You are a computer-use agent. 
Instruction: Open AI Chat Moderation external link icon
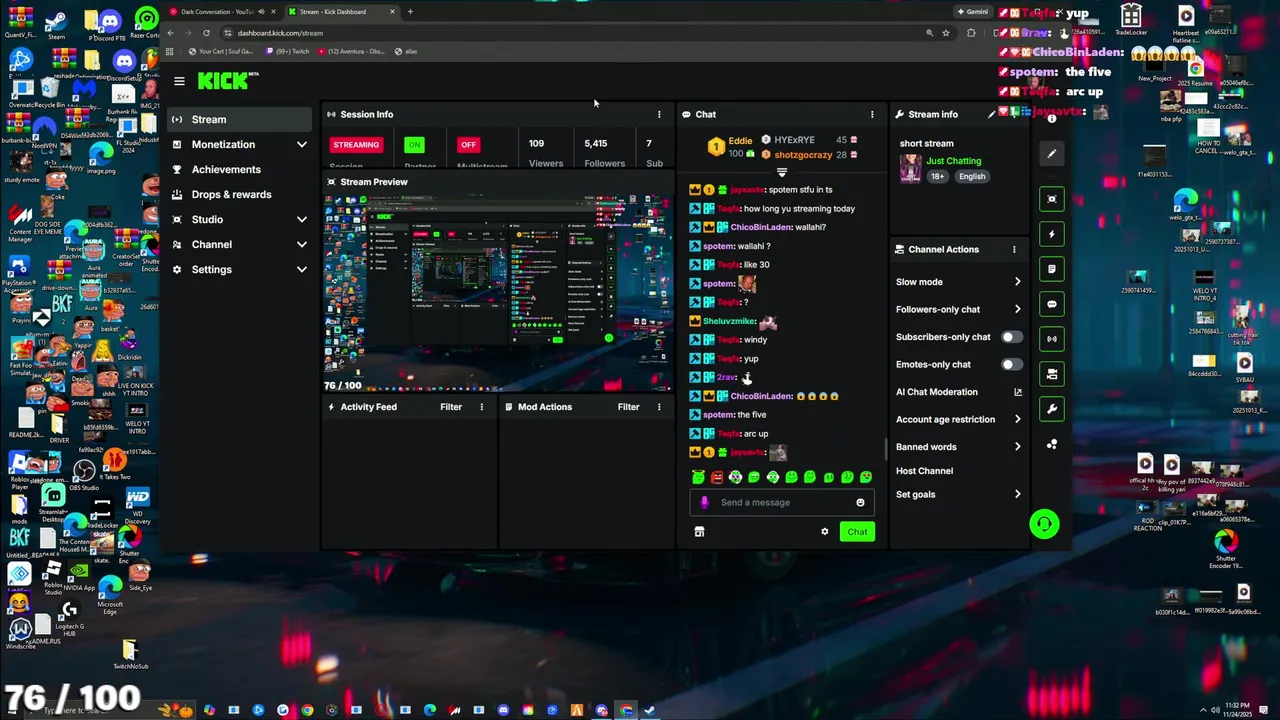click(1018, 392)
